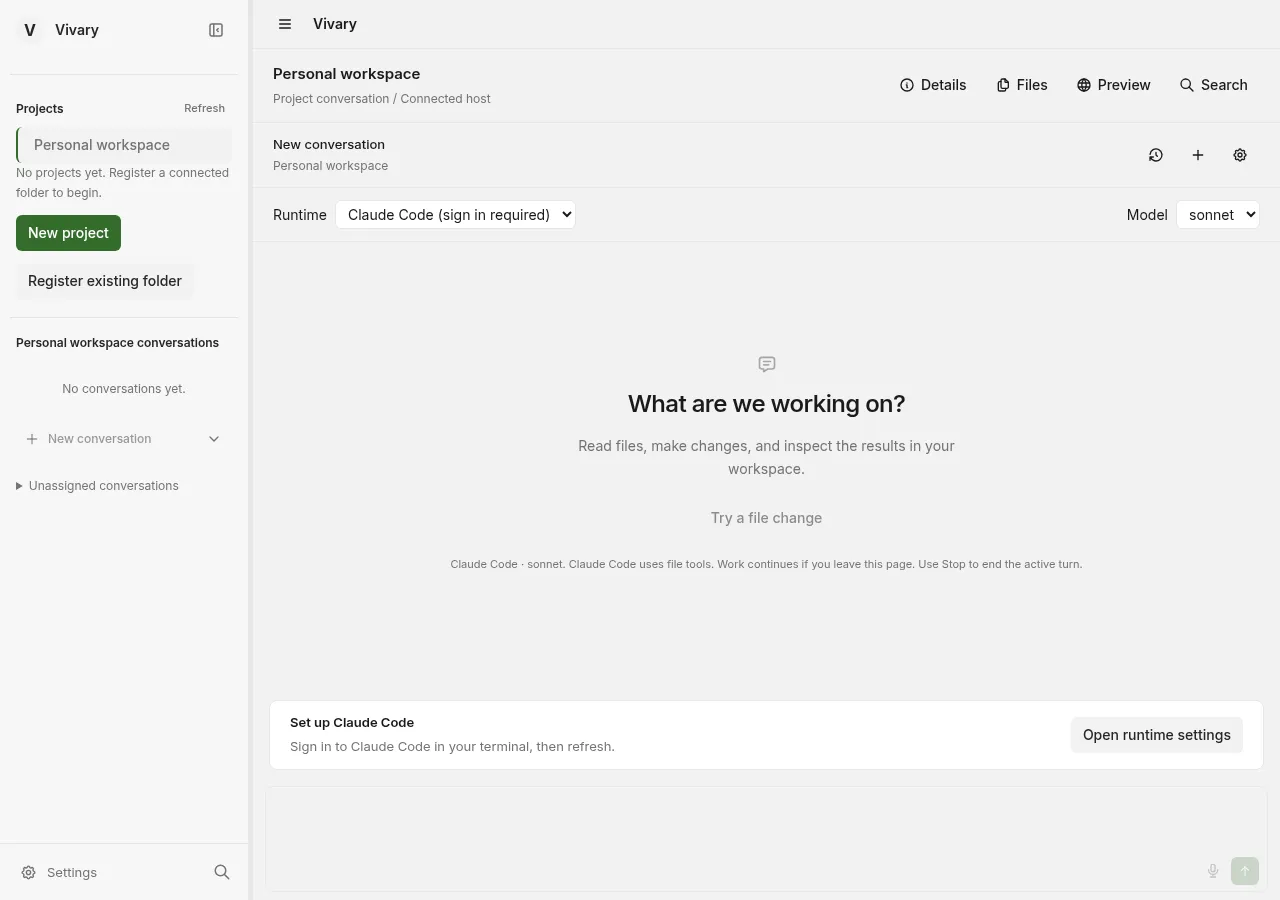Screen dimensions: 1280x900
Task: Click the Personal workspace heading
Action: 346,74
